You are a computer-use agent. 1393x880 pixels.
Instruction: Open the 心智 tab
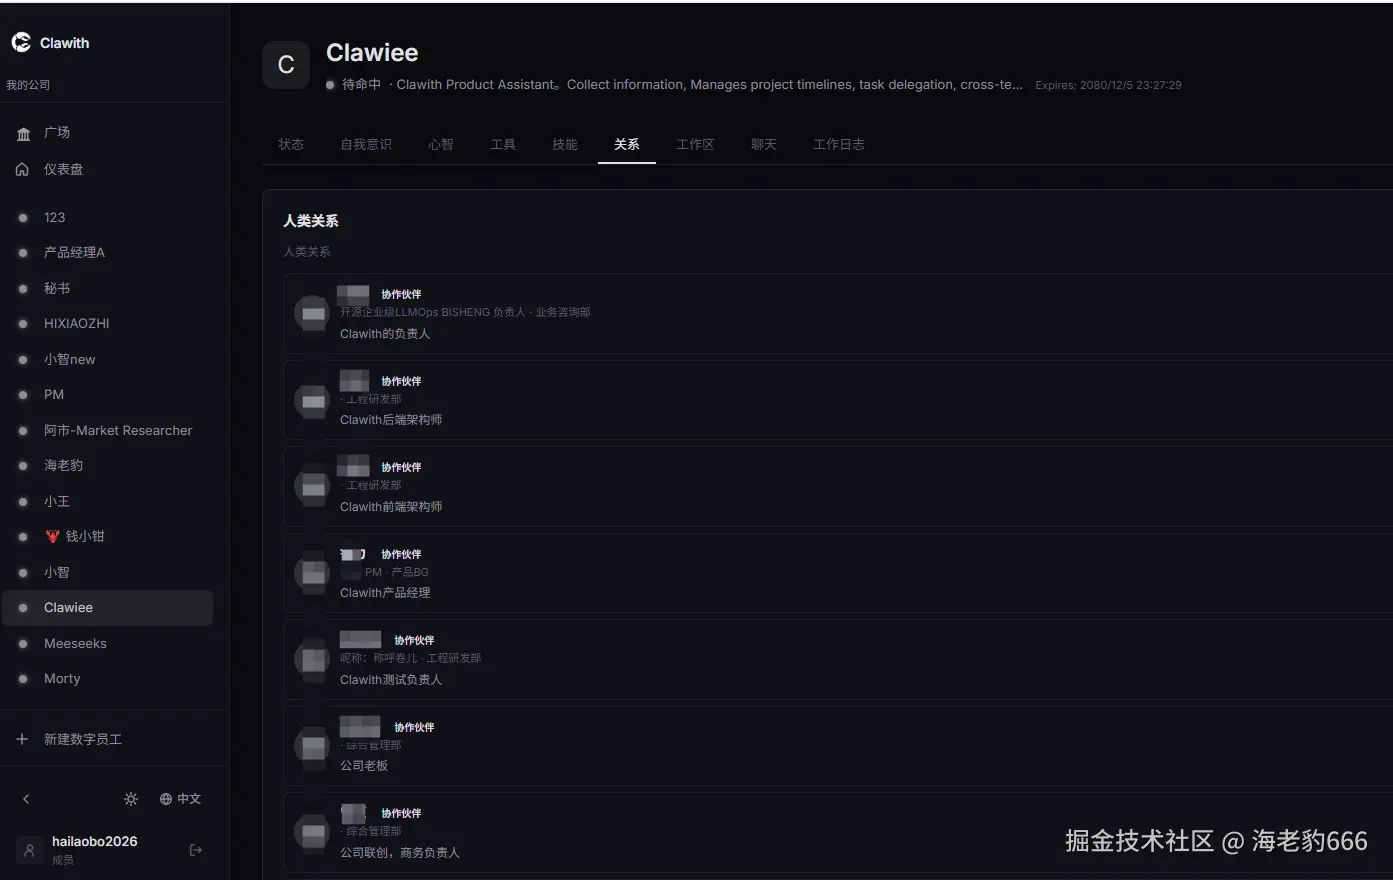[441, 144]
